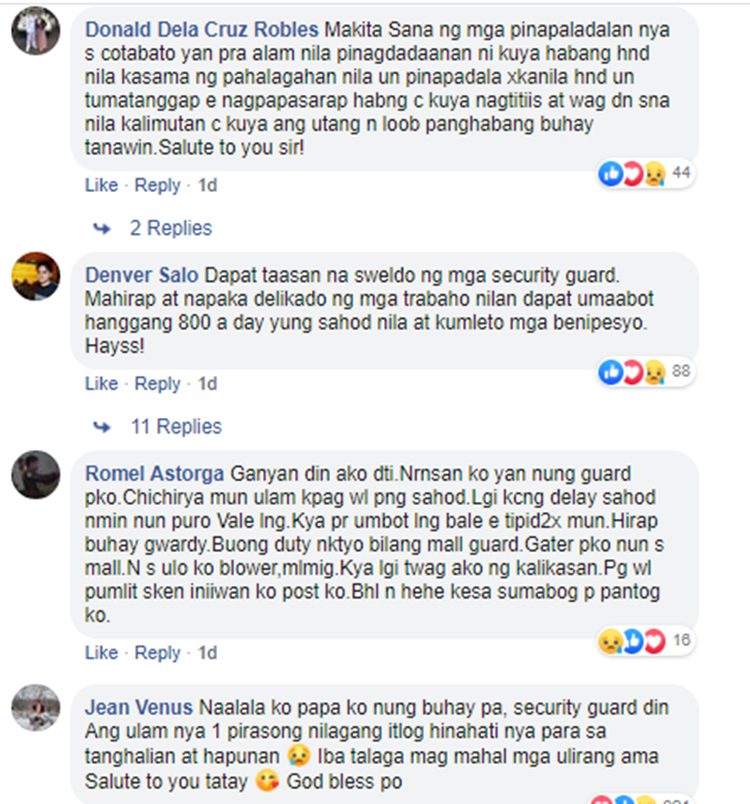750x804 pixels.
Task: Click Denver Salo's avatar thumbnail
Action: (35, 276)
